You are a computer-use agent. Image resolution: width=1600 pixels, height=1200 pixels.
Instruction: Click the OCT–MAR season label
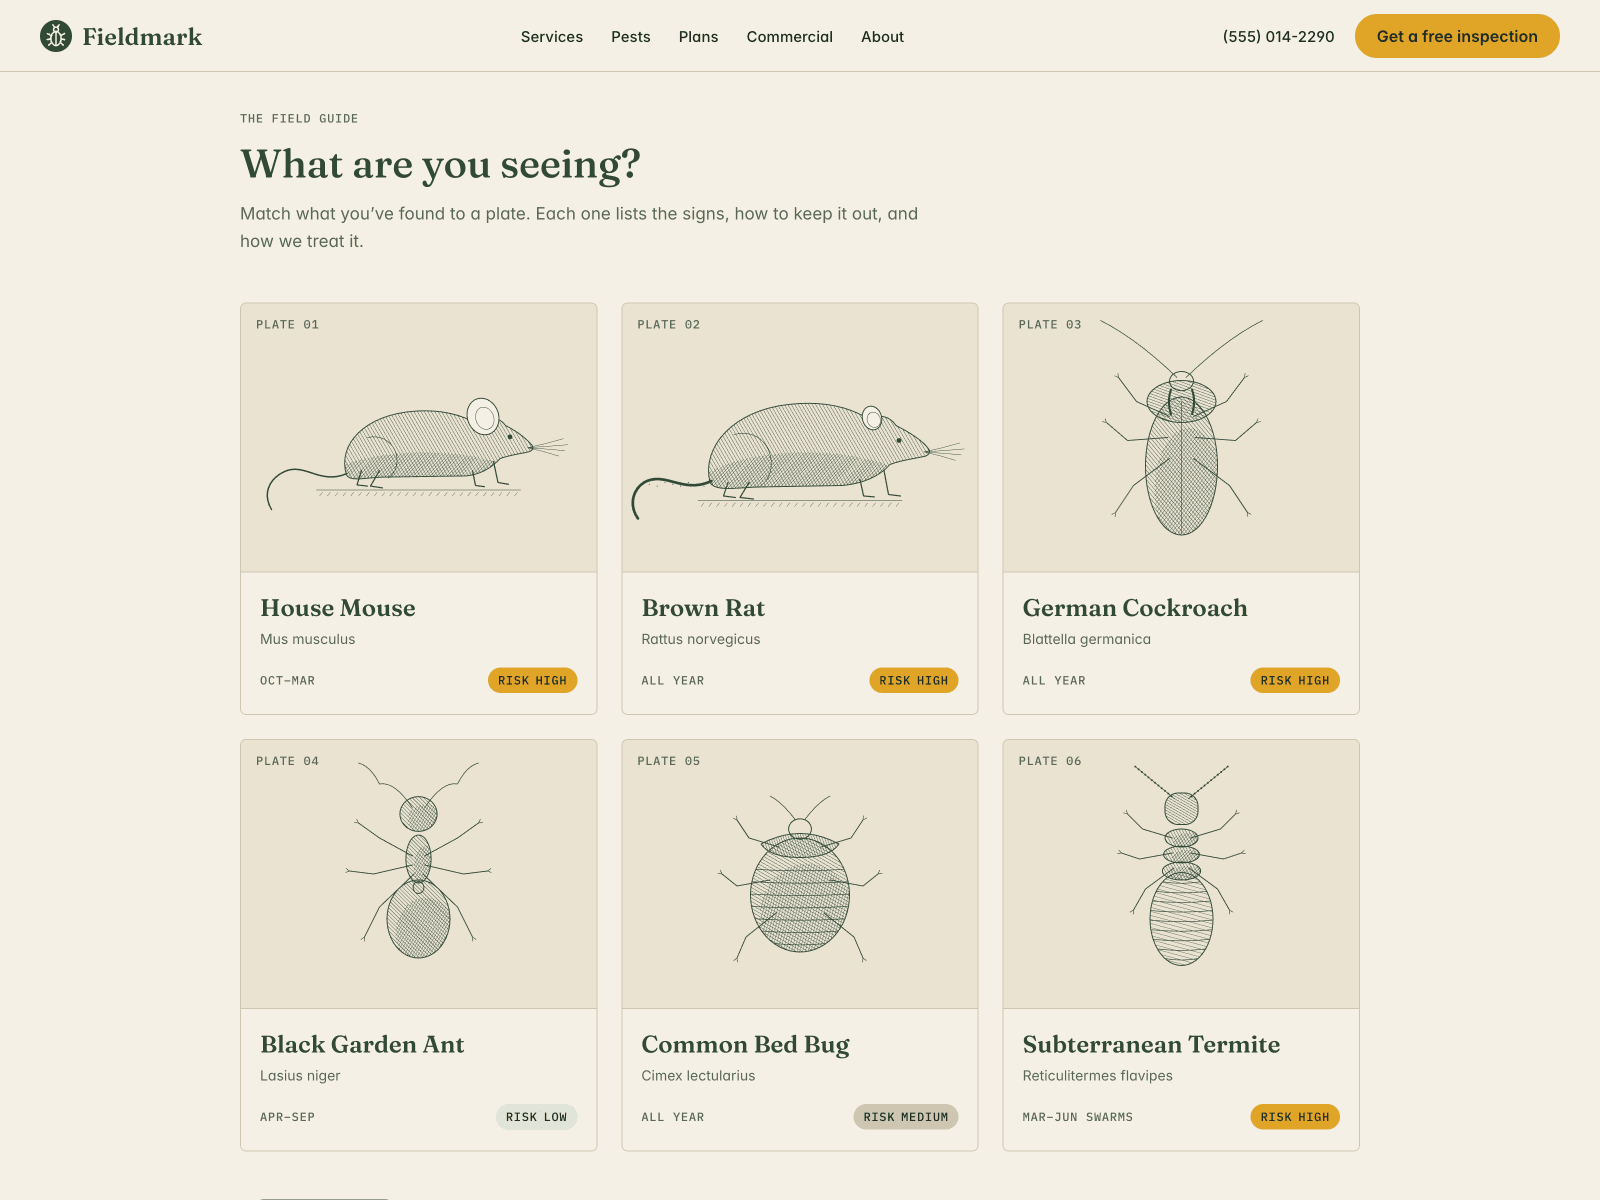tap(288, 681)
